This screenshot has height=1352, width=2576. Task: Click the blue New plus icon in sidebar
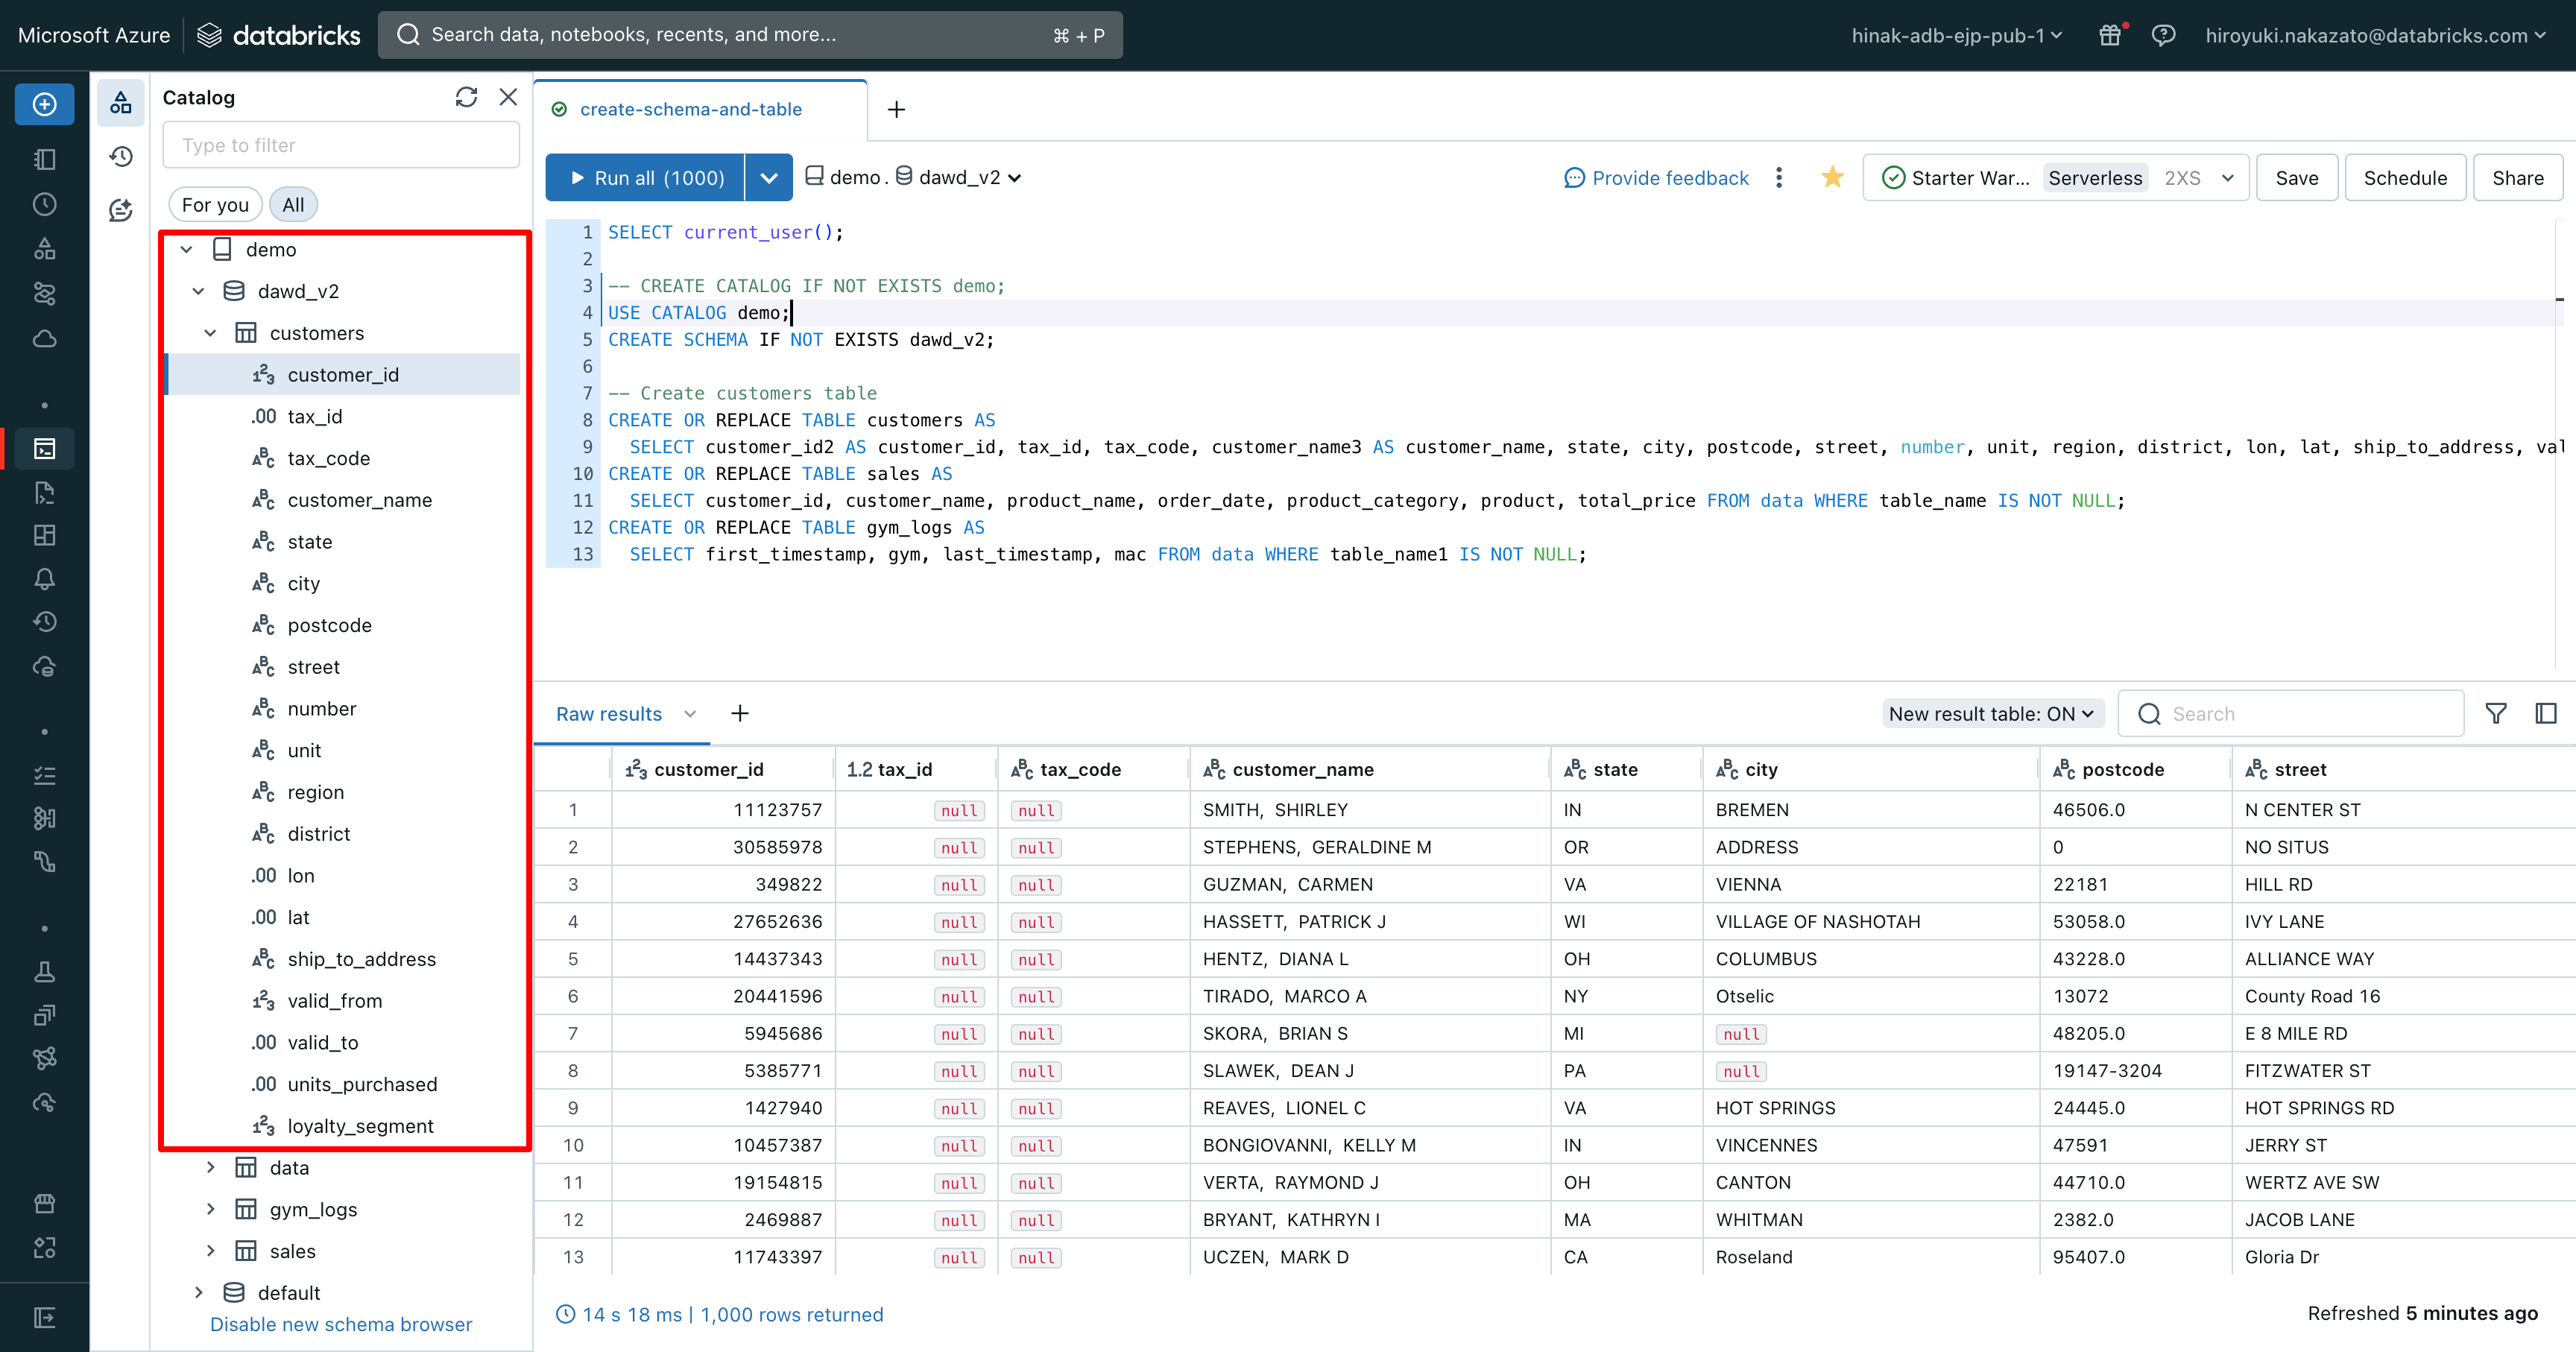point(44,104)
